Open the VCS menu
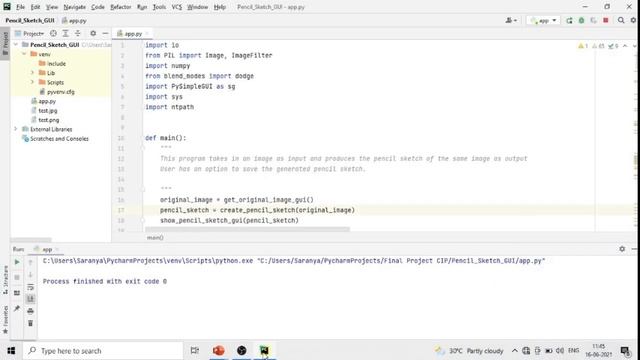640x360 pixels. (176, 7)
